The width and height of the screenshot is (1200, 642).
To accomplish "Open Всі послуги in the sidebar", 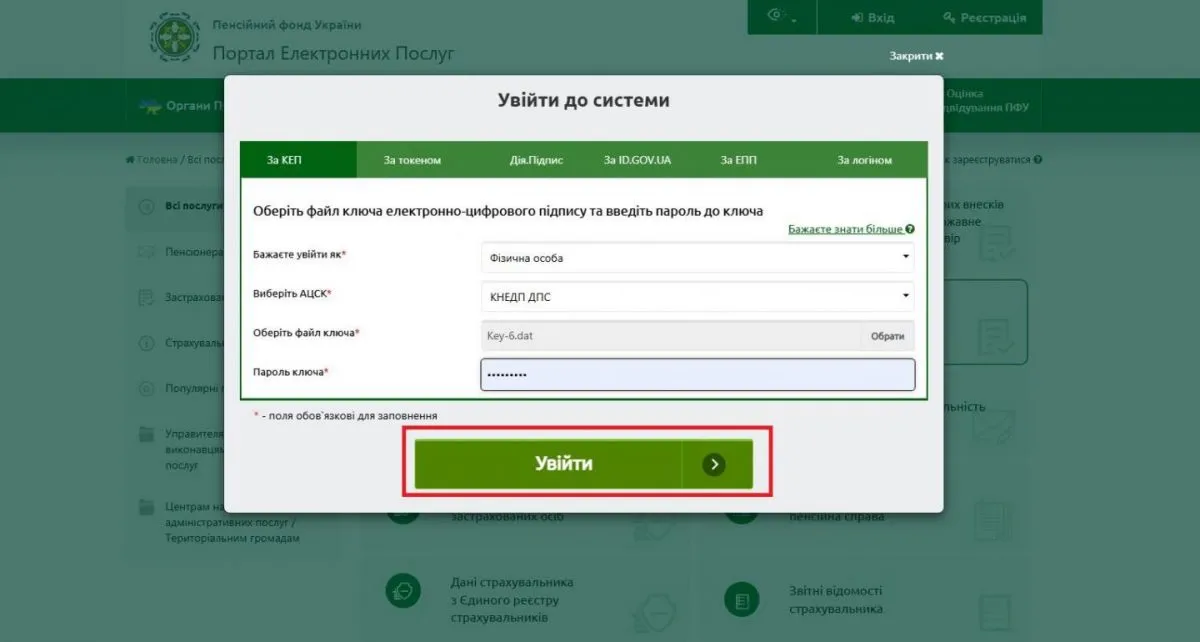I will tap(194, 207).
